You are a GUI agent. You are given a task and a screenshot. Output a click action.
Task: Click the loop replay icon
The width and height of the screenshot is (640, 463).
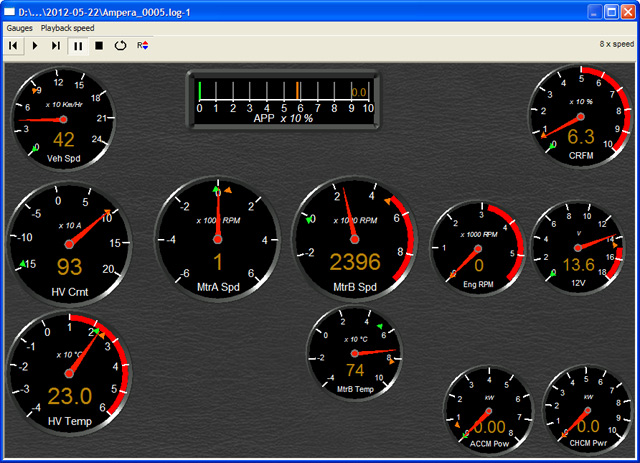pyautogui.click(x=120, y=45)
